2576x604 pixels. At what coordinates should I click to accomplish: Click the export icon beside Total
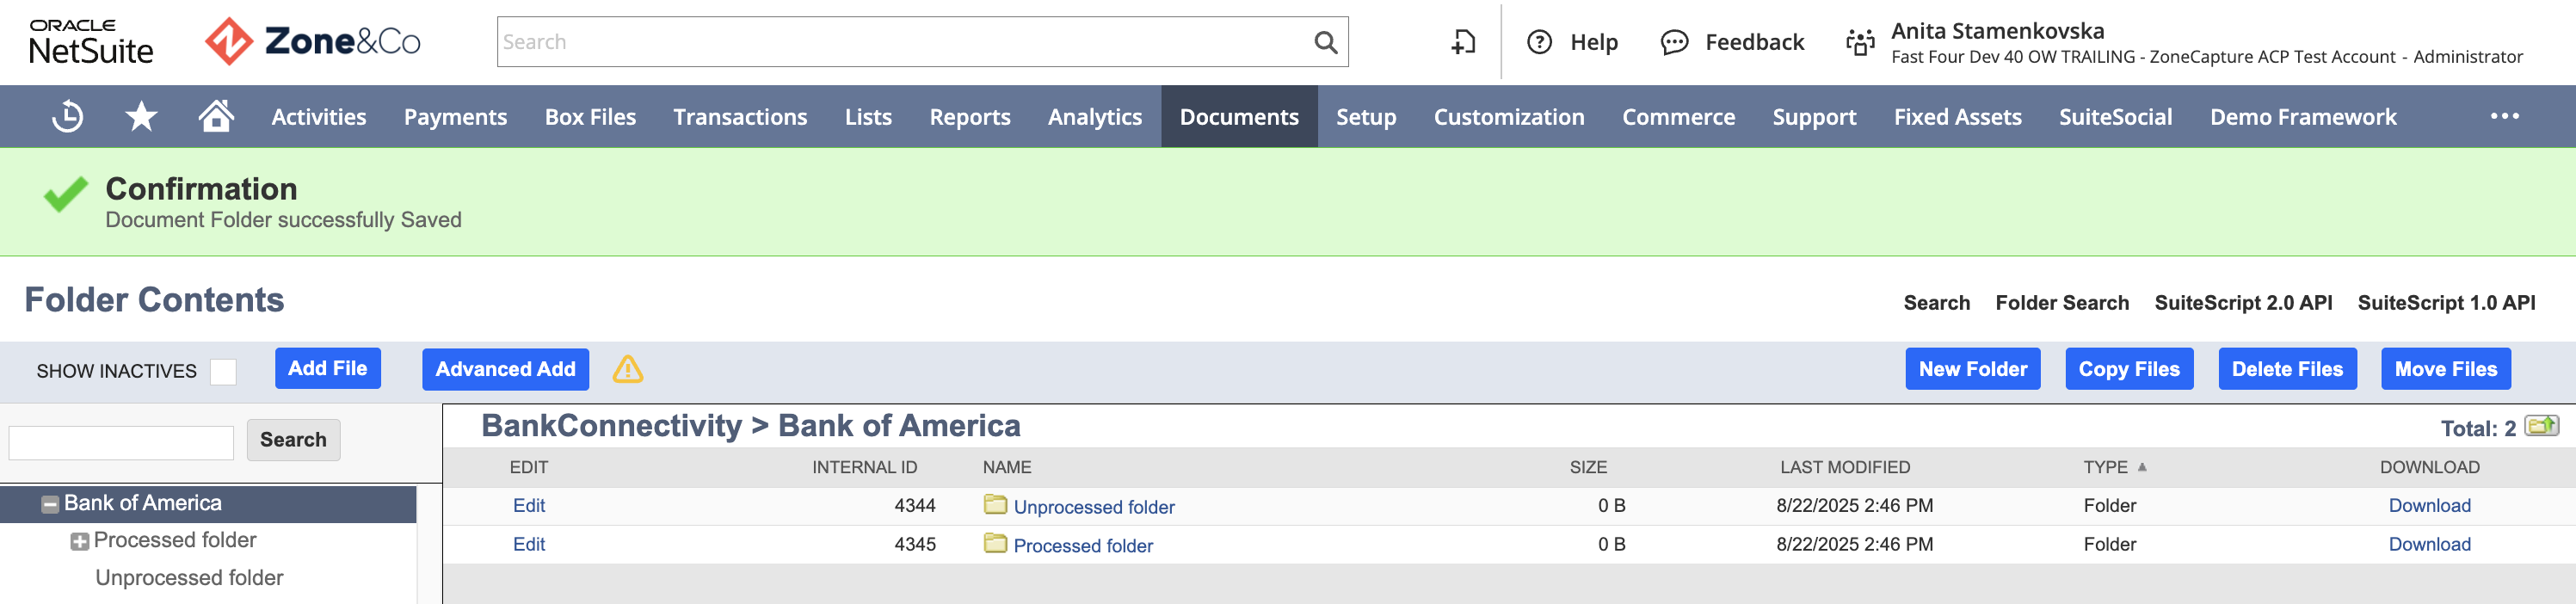2542,426
